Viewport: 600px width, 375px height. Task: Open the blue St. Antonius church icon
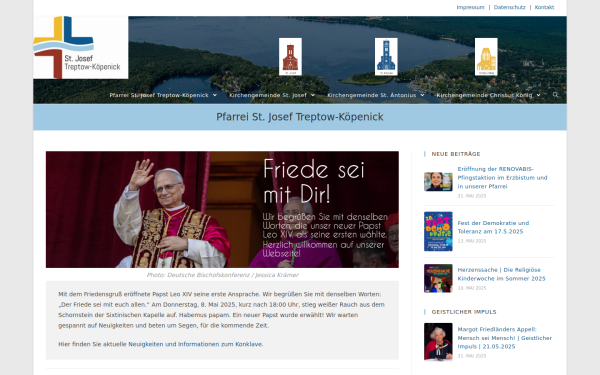pos(386,57)
